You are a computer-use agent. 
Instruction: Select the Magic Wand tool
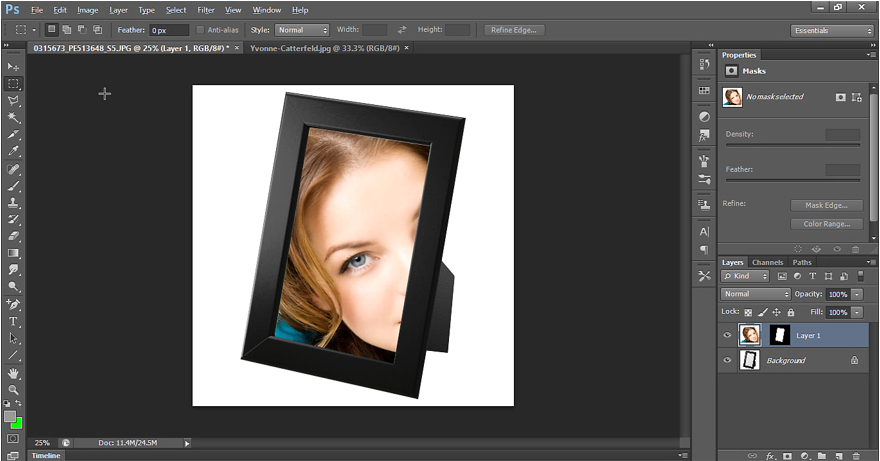point(14,118)
